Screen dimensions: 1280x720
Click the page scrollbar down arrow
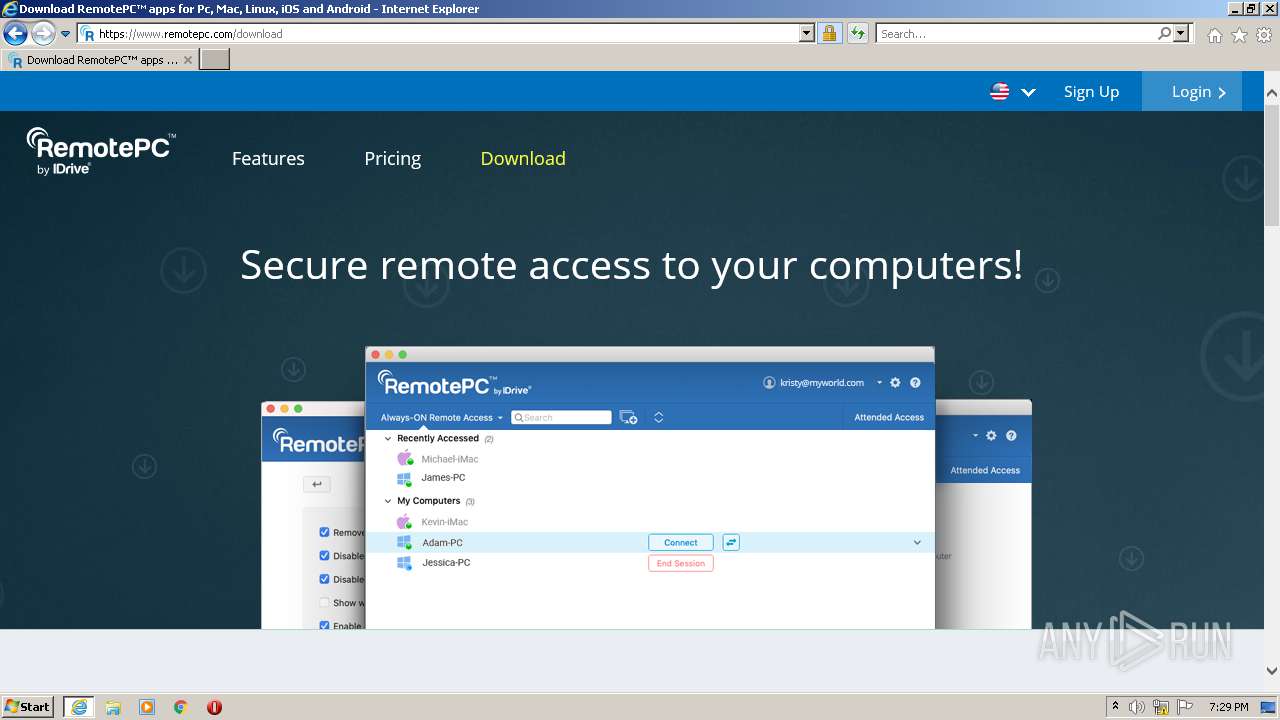tap(1272, 671)
